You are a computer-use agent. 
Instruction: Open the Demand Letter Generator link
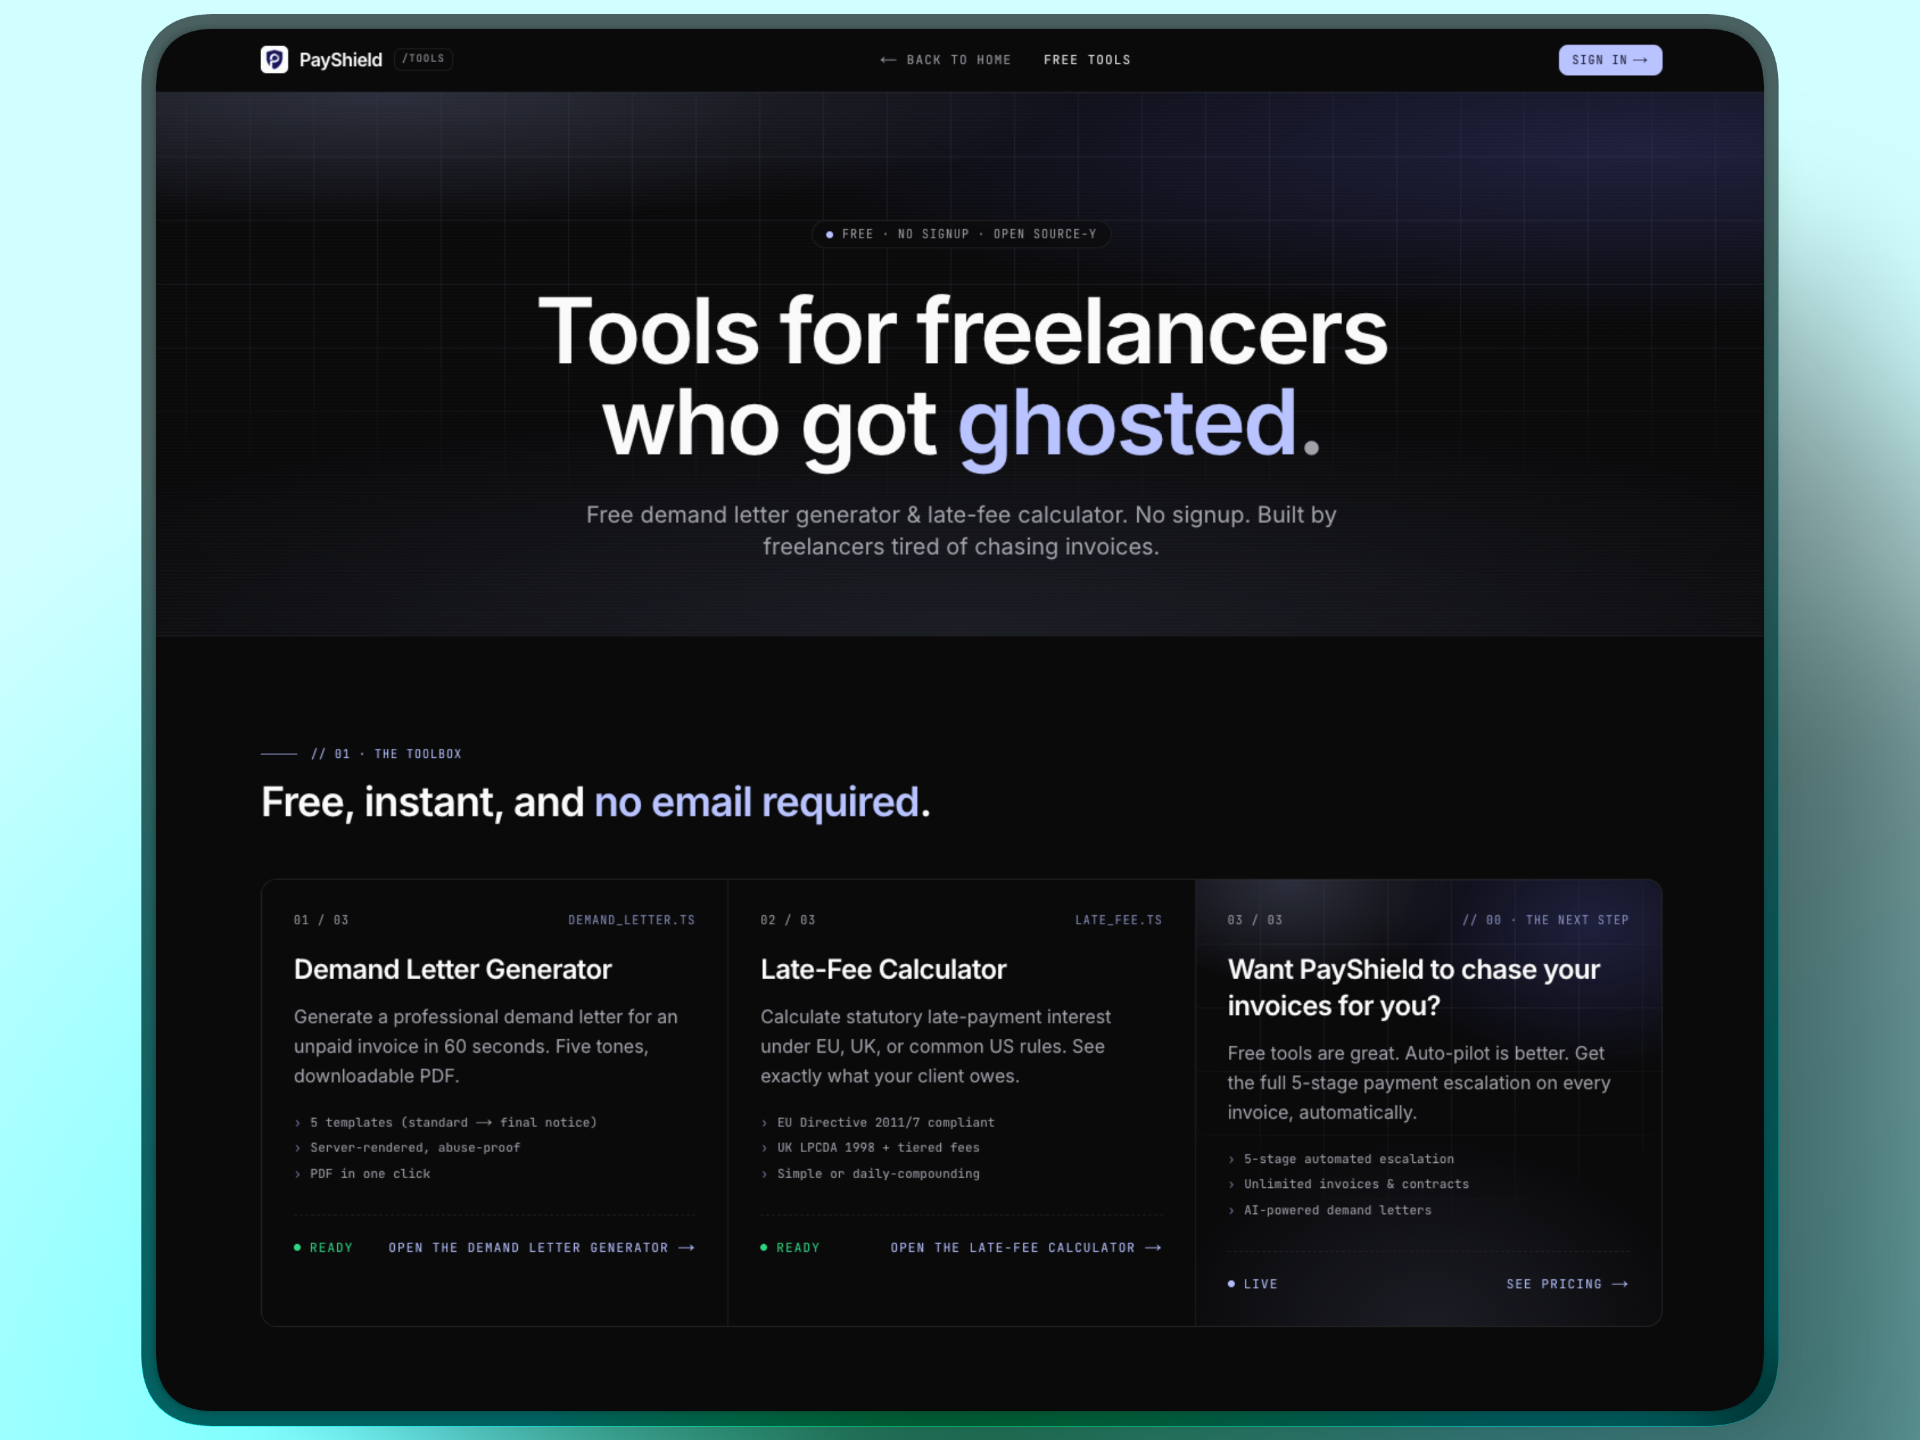click(x=528, y=1248)
